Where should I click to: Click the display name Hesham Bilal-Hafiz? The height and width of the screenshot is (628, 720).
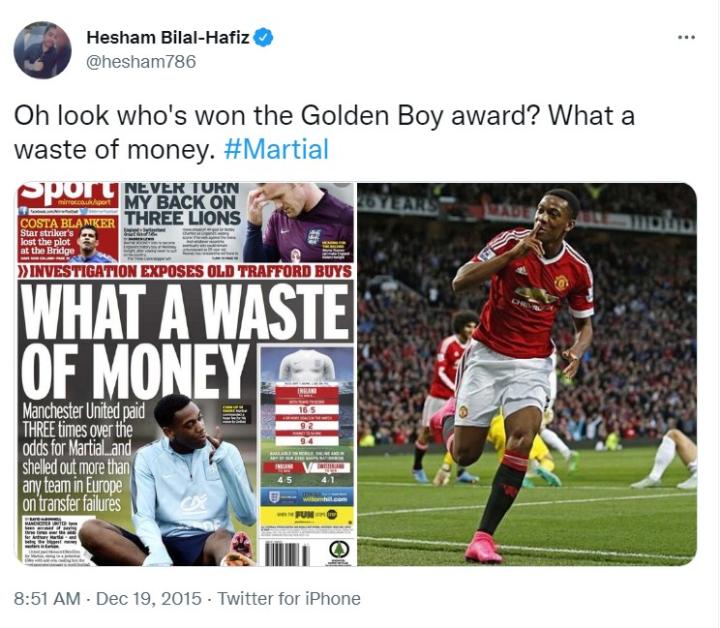(x=168, y=37)
